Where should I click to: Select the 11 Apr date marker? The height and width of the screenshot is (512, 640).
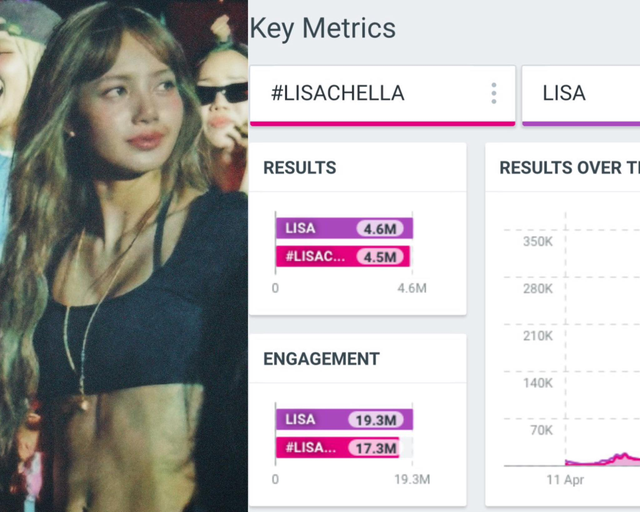click(x=565, y=480)
